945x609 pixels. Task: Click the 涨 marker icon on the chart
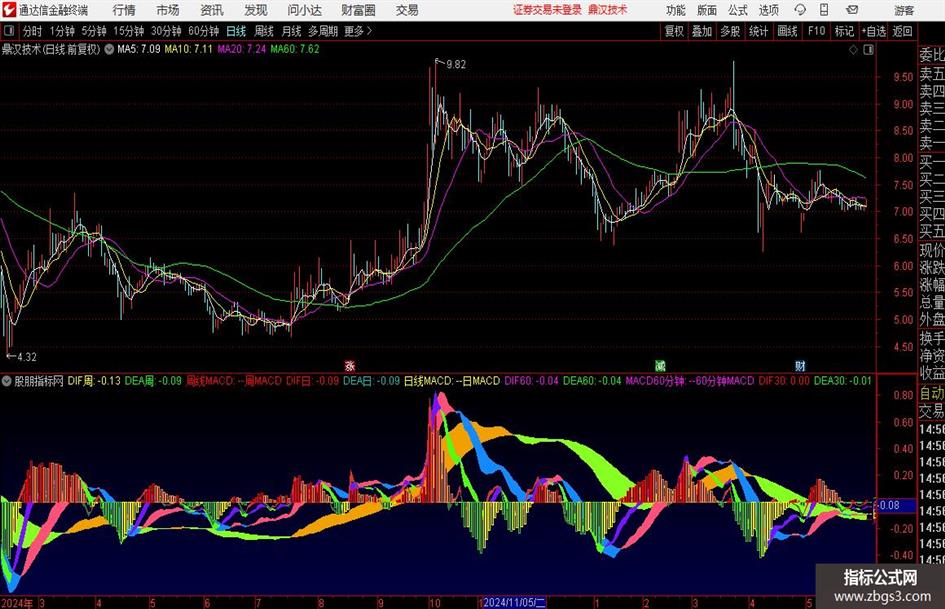coord(350,365)
